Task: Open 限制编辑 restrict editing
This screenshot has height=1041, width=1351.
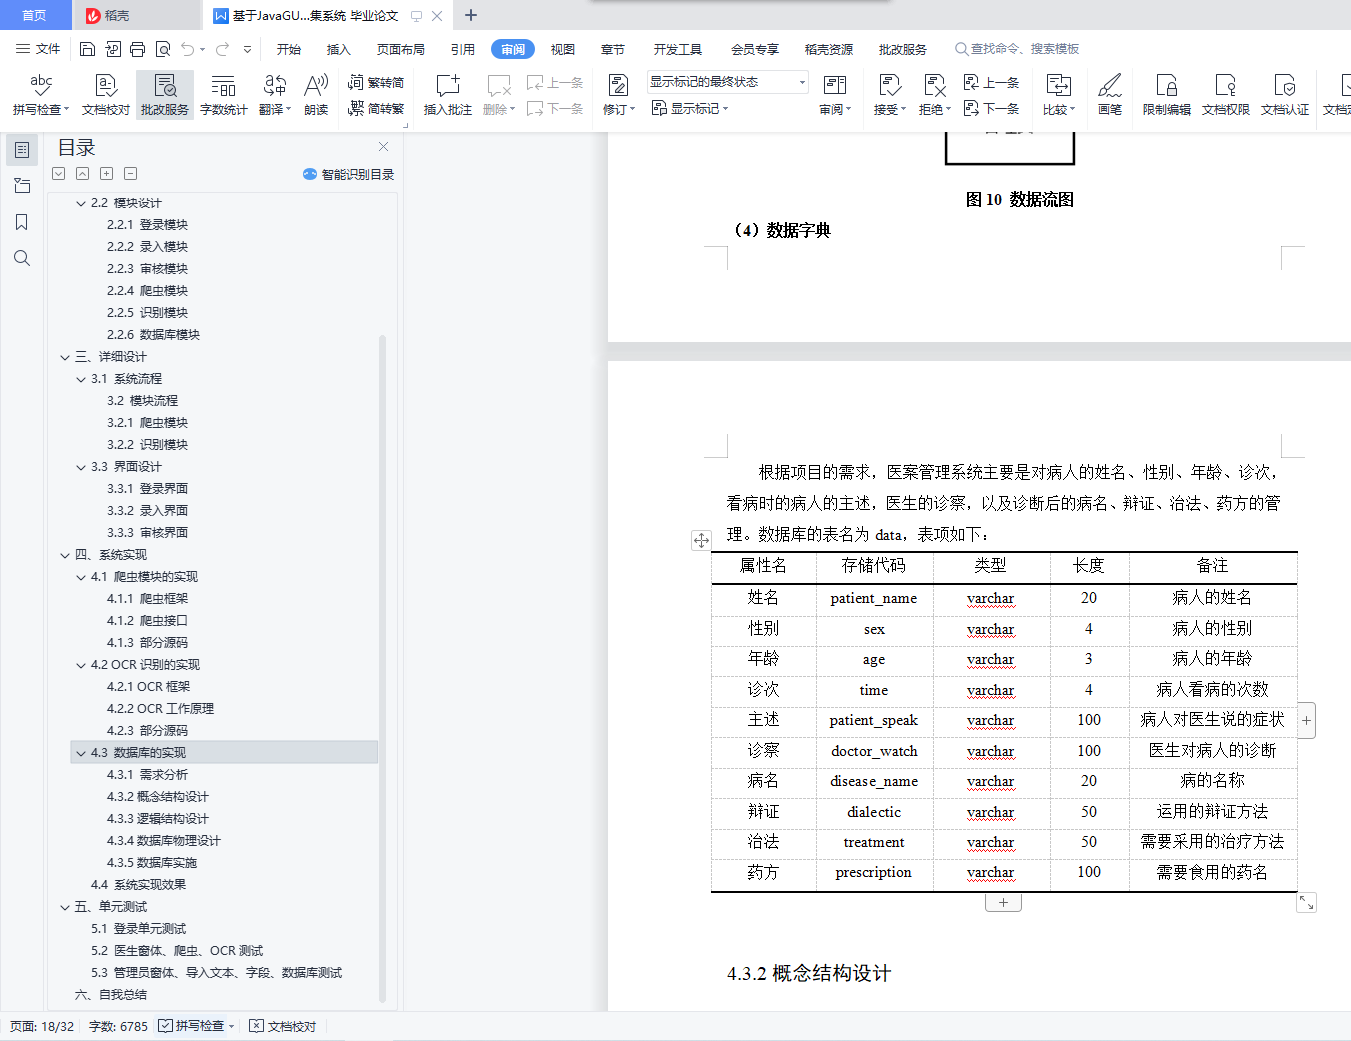Action: (x=1167, y=95)
